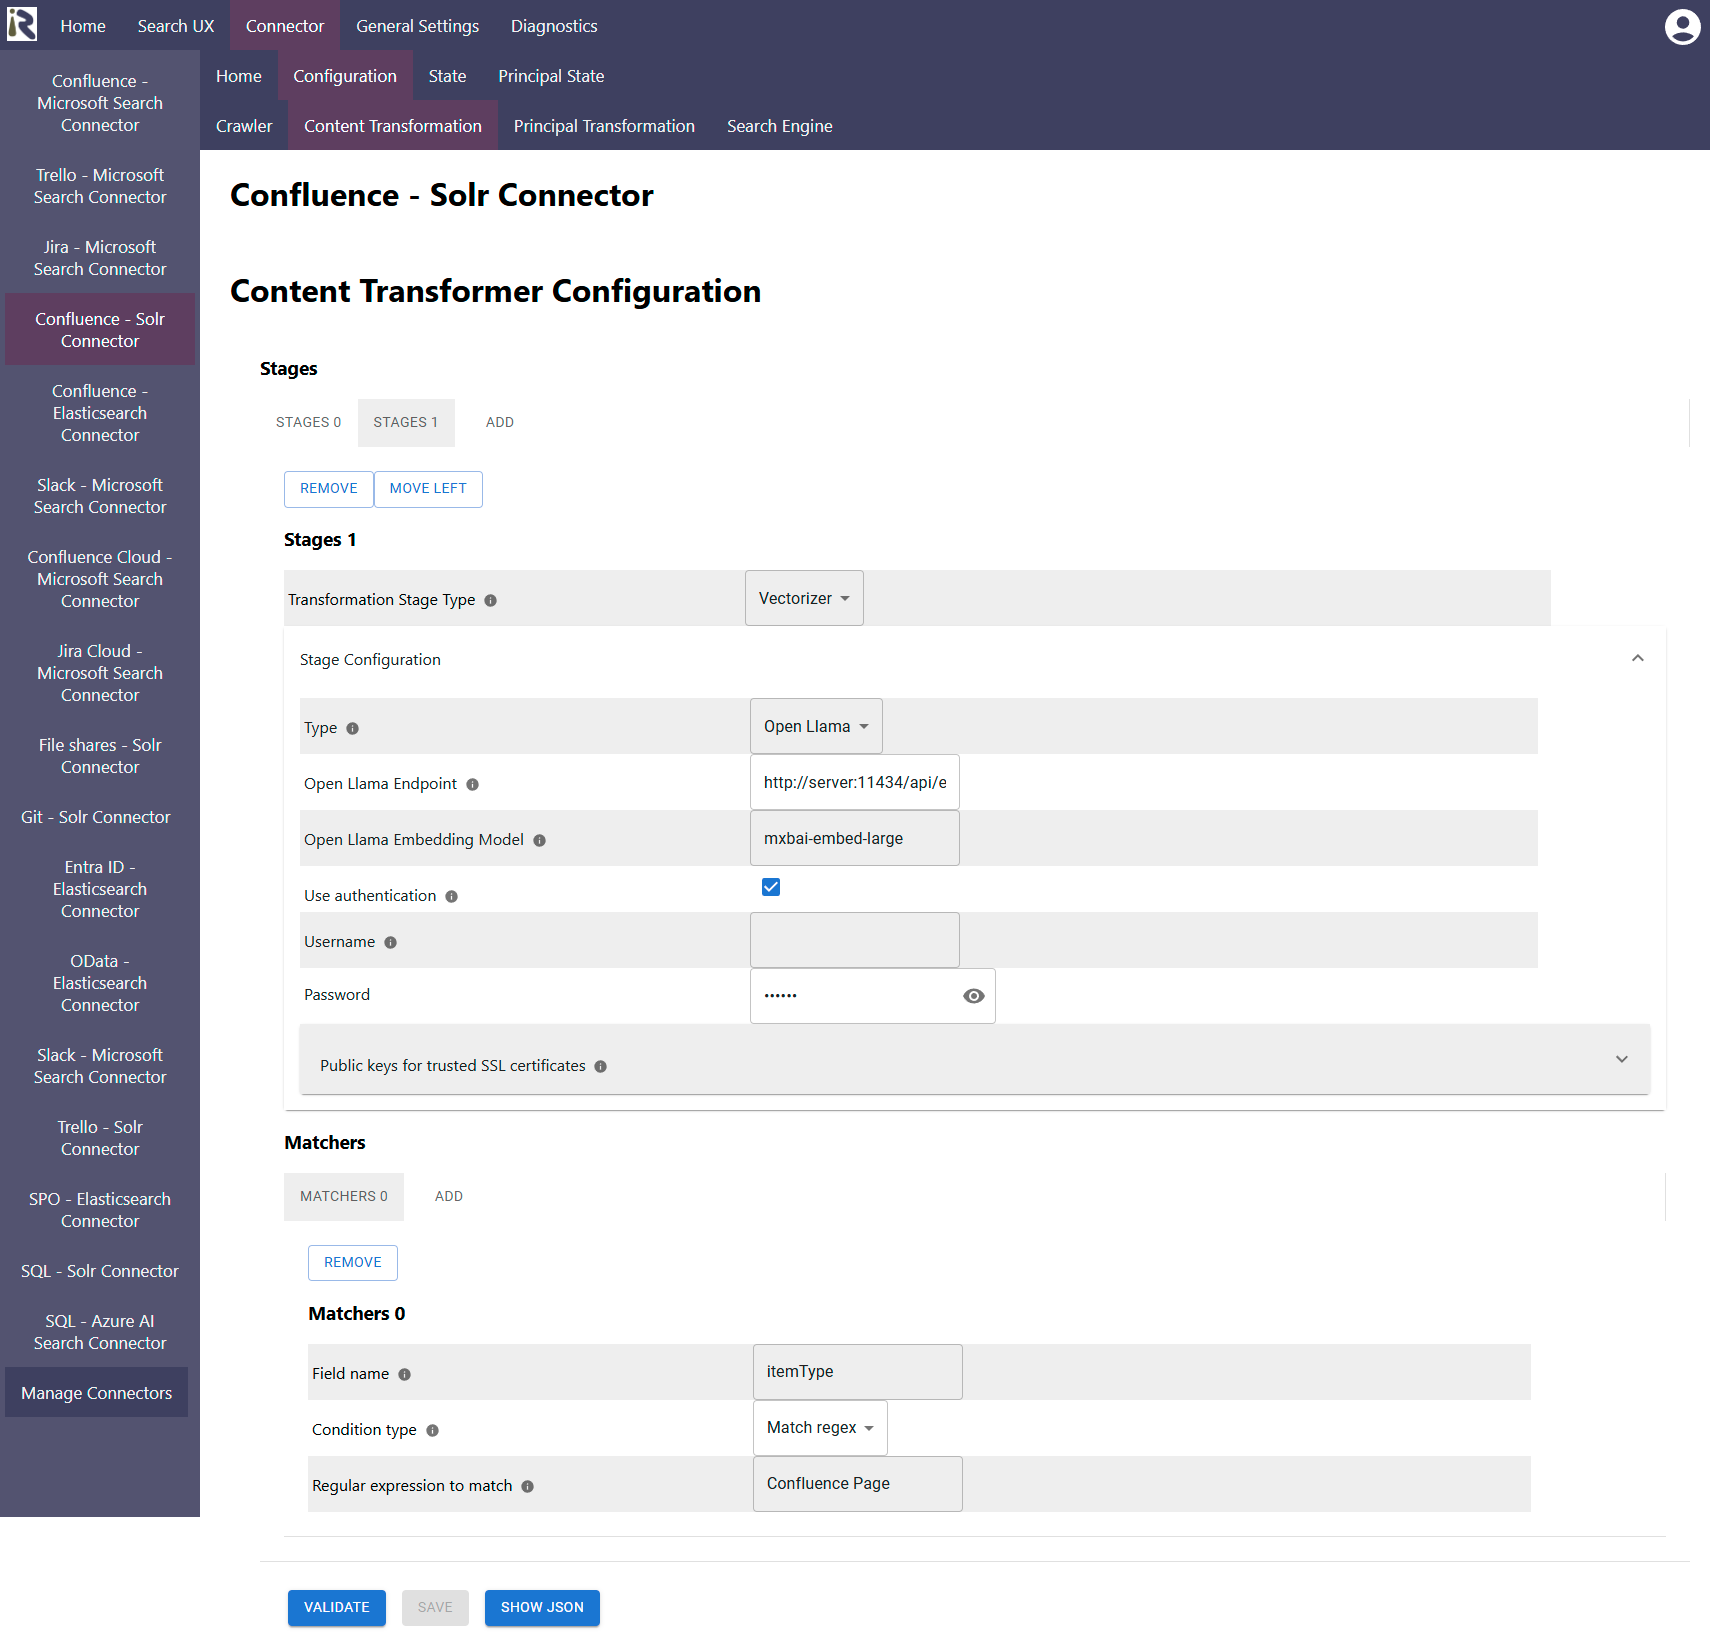Switch to Principal Transformation tab
The width and height of the screenshot is (1719, 1644).
(x=604, y=126)
